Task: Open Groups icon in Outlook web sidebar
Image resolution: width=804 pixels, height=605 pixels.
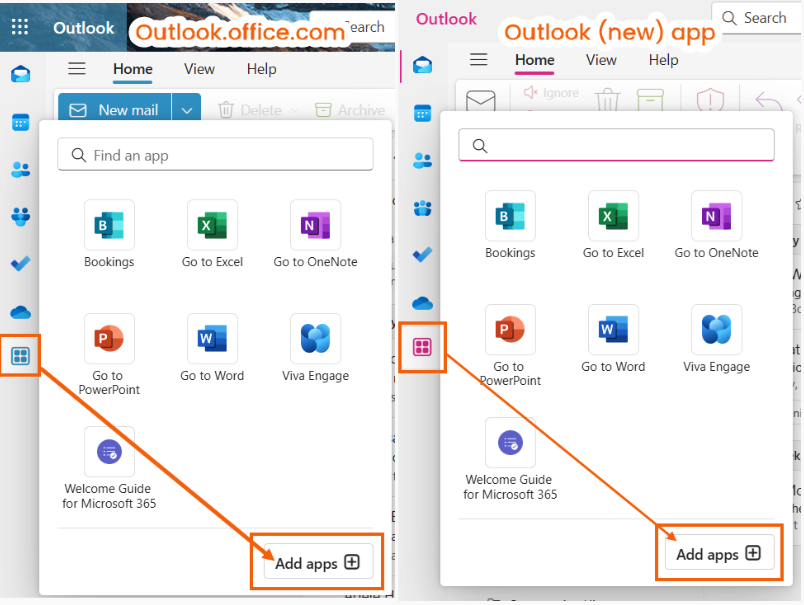Action: (x=21, y=216)
